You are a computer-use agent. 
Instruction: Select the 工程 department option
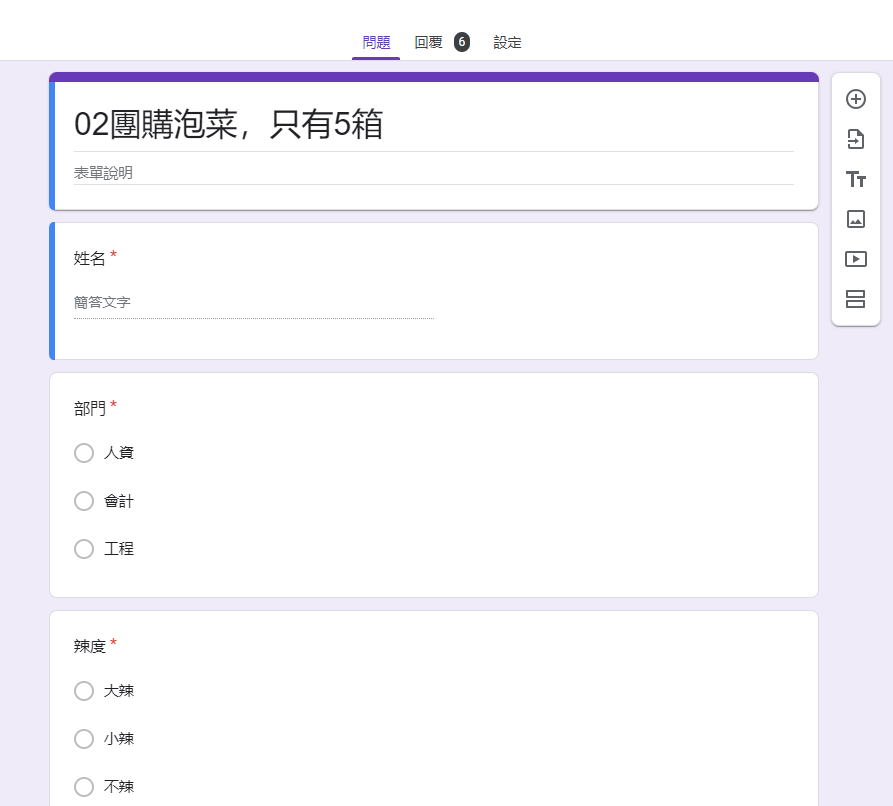84,549
